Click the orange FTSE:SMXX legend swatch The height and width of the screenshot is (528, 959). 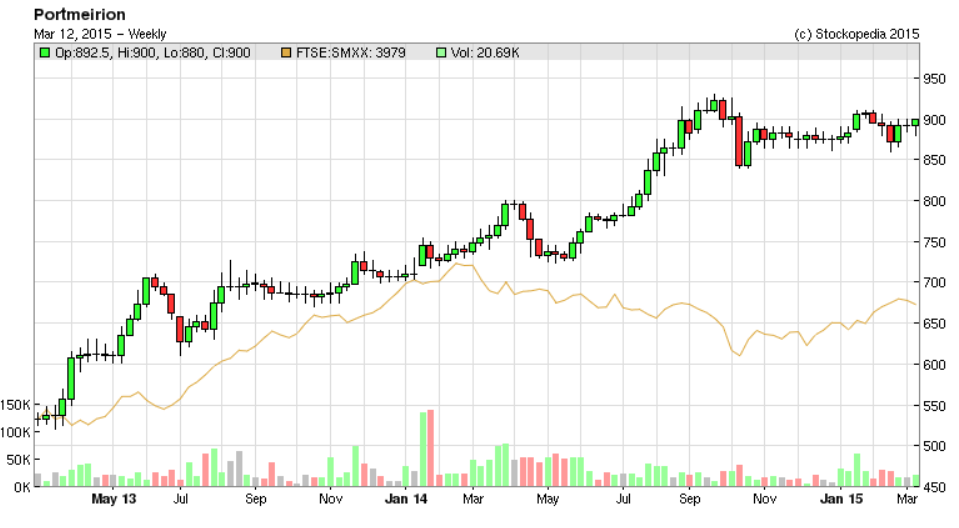click(x=286, y=53)
